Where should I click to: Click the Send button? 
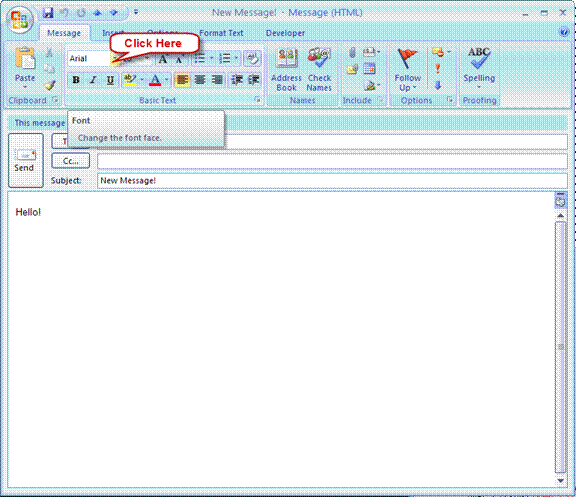(26, 161)
